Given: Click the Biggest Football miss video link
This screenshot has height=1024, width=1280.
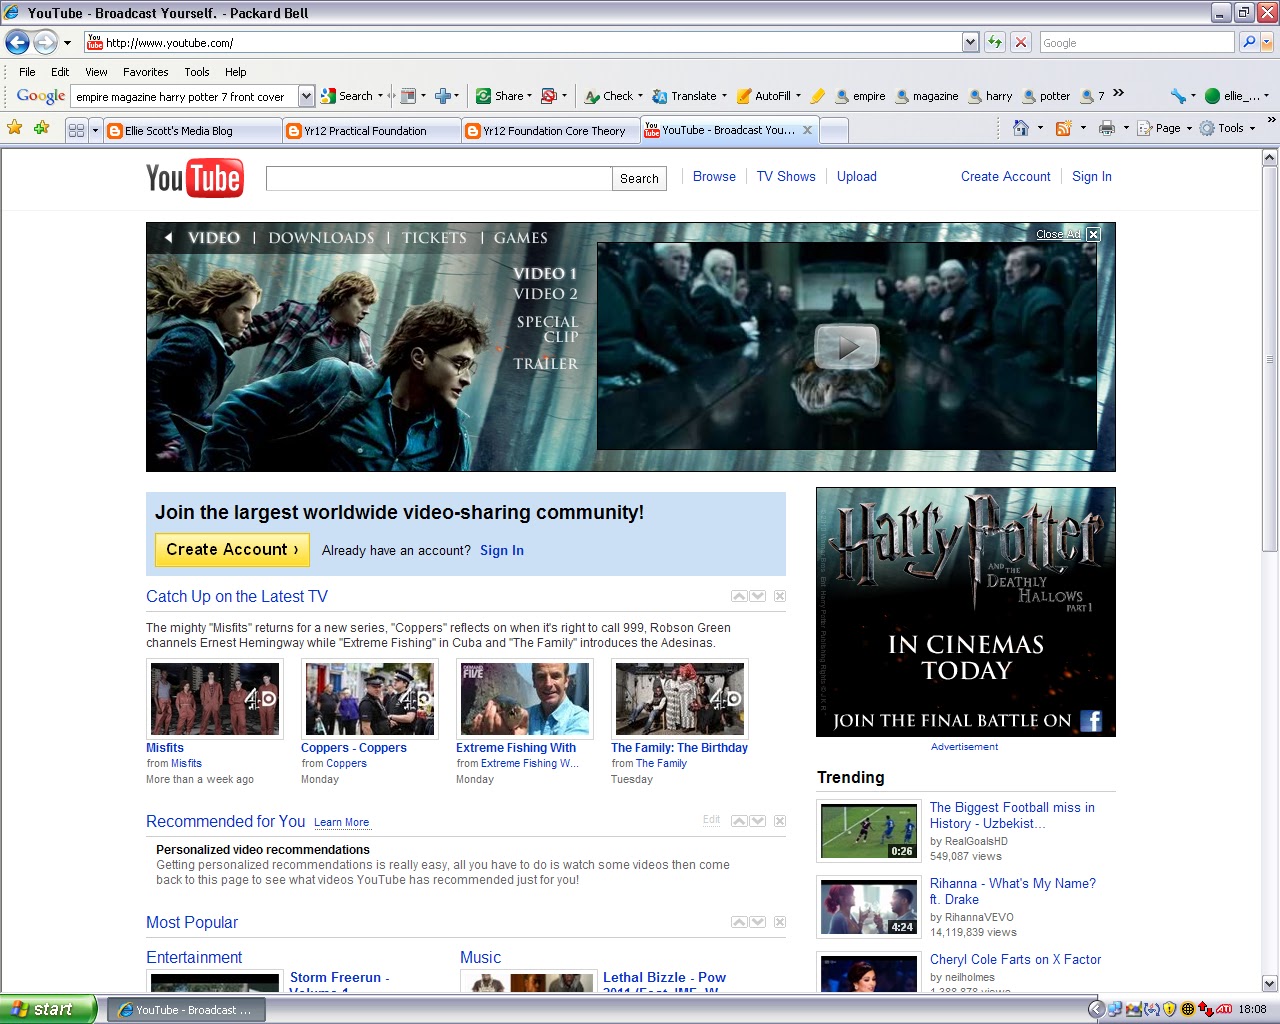Looking at the screenshot, I should [1012, 815].
